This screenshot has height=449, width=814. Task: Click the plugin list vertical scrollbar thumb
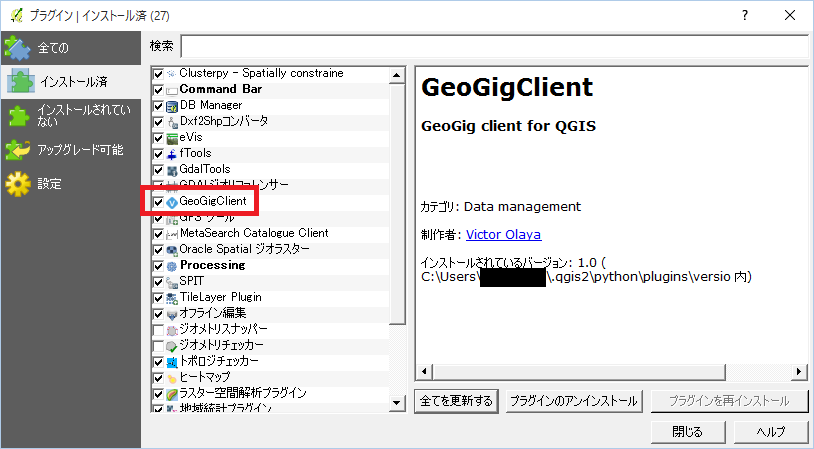(397, 204)
